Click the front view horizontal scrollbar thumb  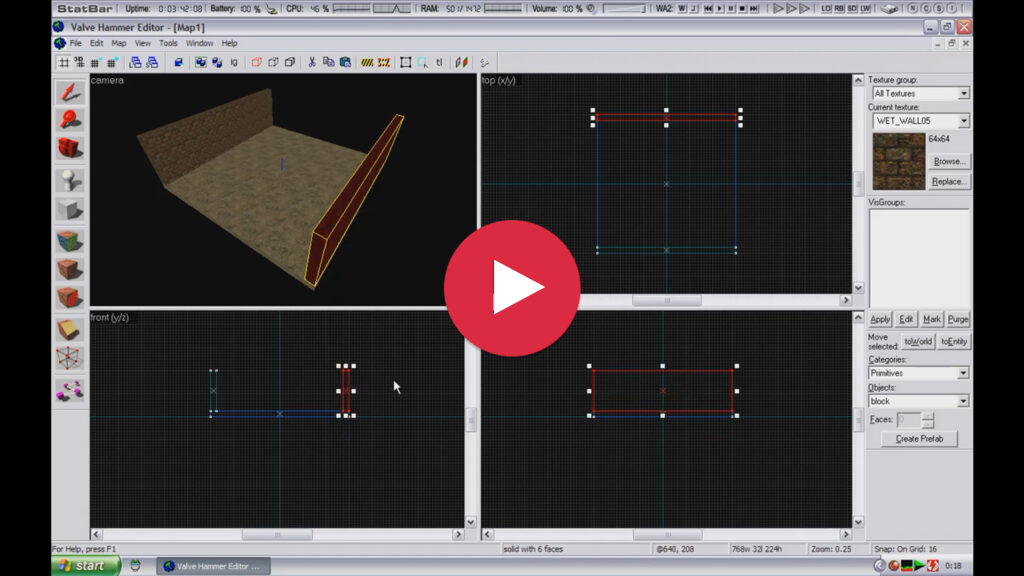pos(277,534)
